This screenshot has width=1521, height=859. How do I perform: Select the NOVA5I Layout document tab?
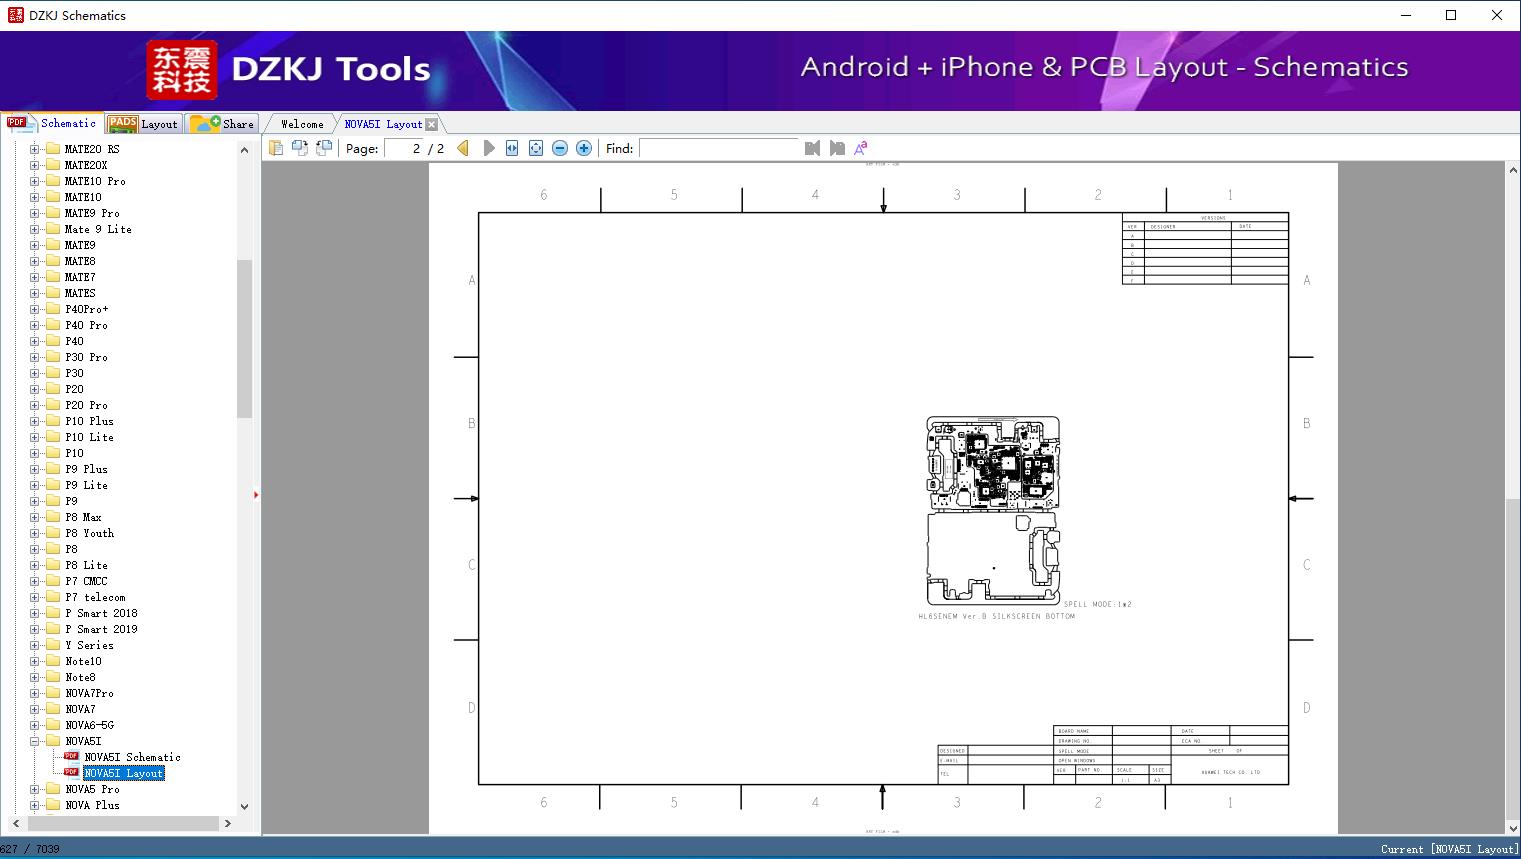(x=383, y=124)
